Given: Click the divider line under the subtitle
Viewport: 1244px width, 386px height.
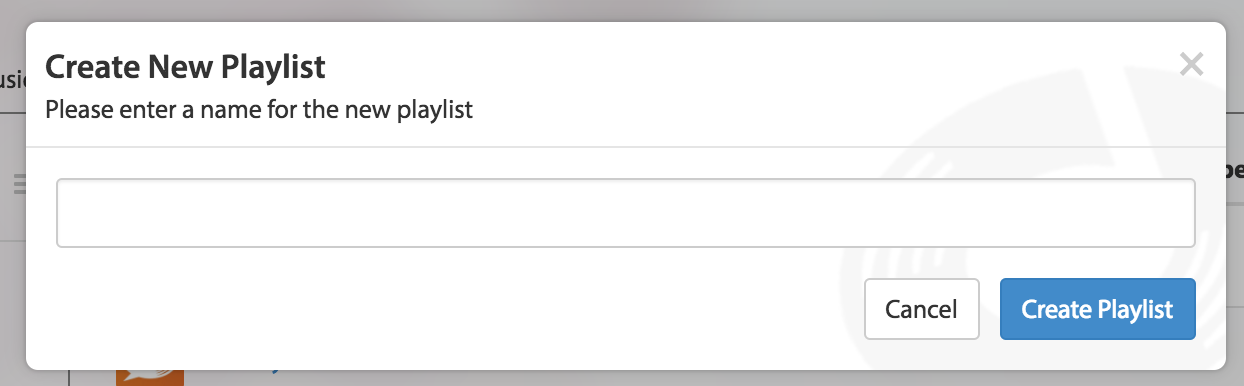Looking at the screenshot, I should point(626,147).
